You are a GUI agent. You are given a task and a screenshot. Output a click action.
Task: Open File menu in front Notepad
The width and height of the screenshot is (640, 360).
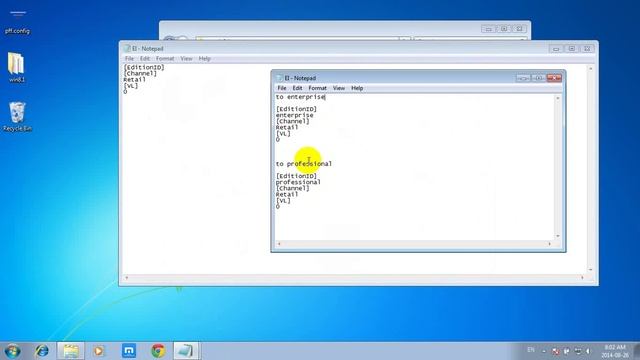282,88
